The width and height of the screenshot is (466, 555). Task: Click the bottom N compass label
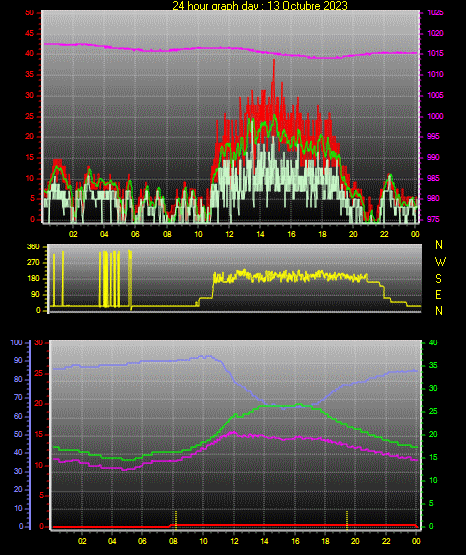click(x=439, y=311)
